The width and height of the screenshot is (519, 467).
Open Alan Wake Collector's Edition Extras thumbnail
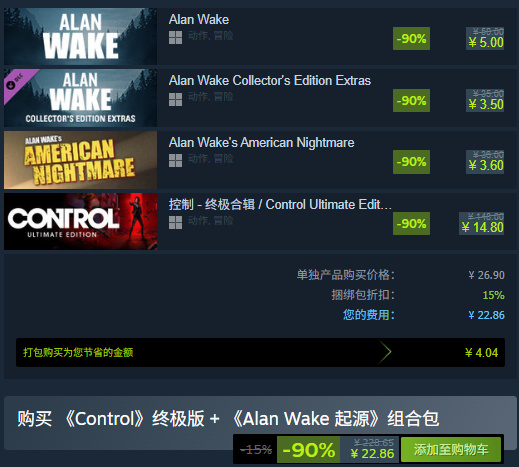pos(80,98)
